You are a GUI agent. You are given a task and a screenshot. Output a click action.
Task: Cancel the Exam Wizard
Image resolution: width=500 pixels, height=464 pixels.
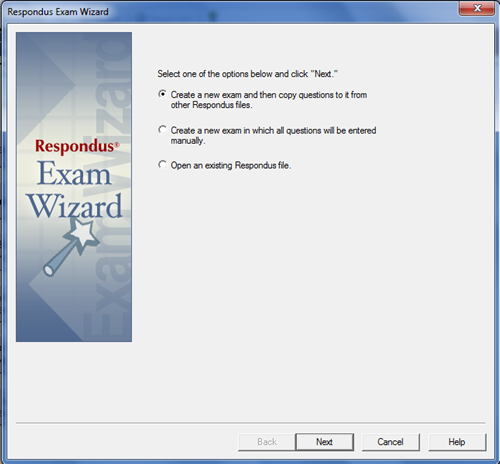coord(390,442)
